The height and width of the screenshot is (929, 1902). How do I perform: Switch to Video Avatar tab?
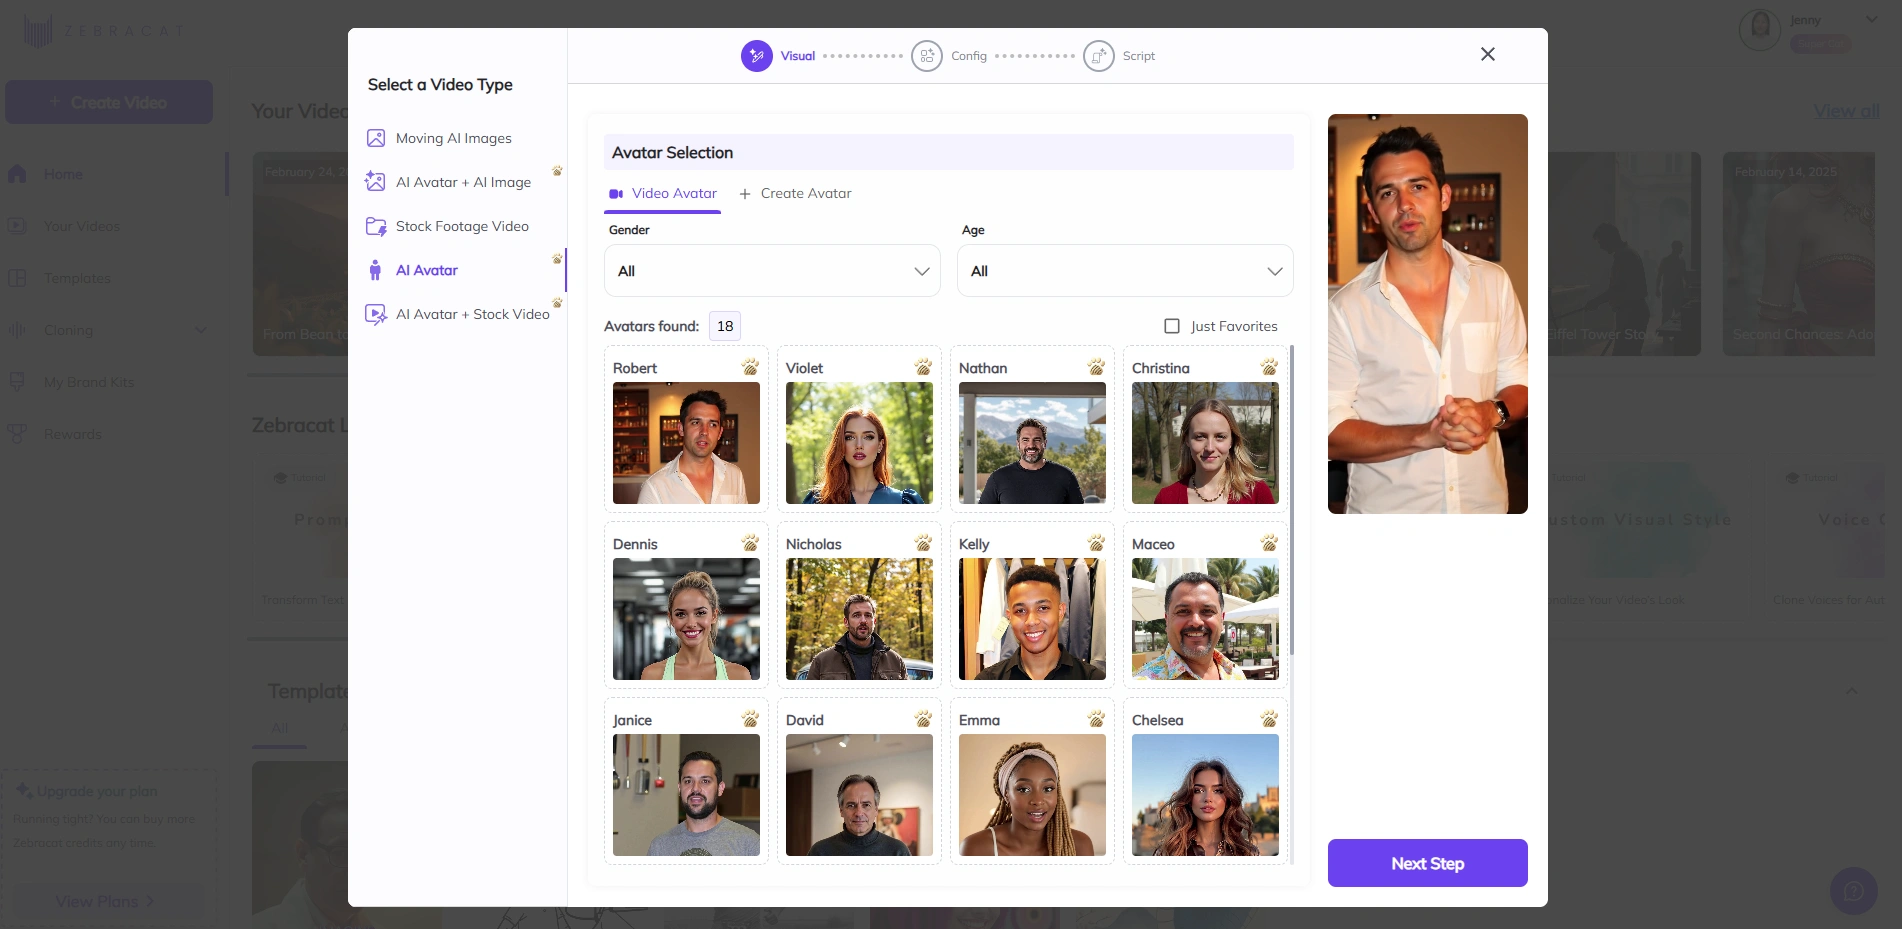(x=662, y=194)
